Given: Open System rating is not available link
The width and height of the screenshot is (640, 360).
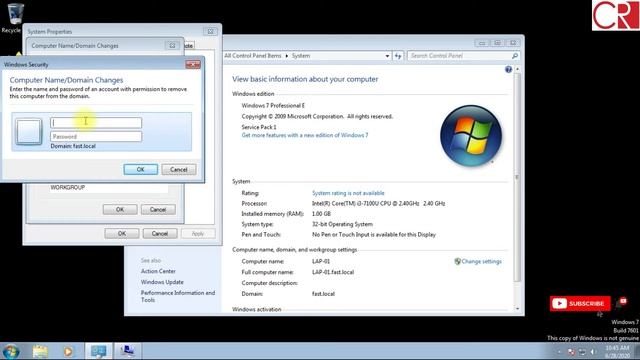Looking at the screenshot, I should (x=348, y=193).
